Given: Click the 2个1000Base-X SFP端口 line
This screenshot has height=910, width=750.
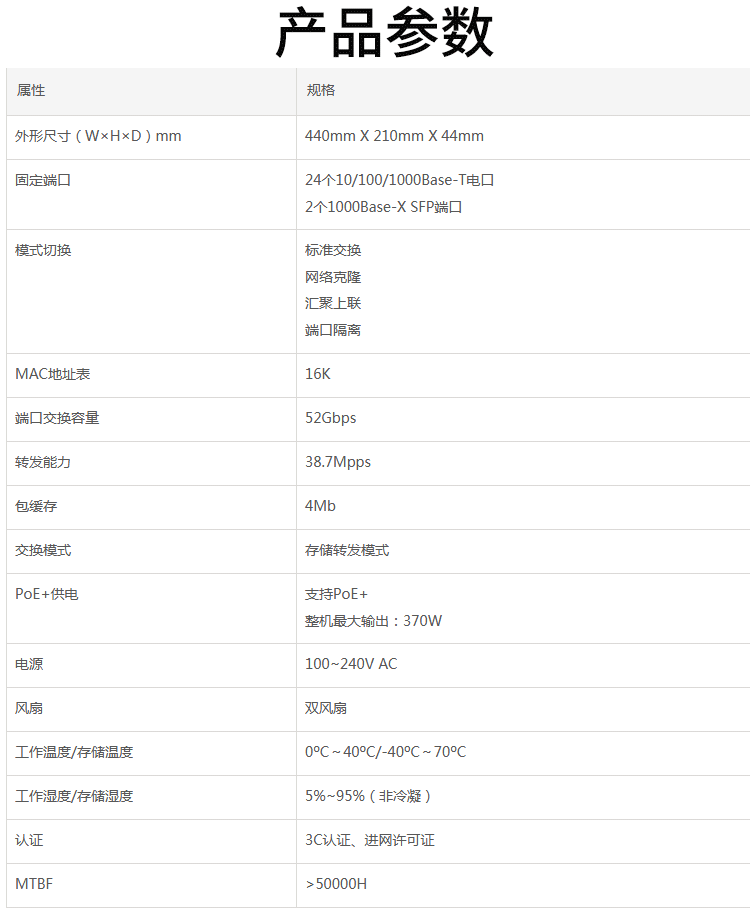Looking at the screenshot, I should coord(383,208).
